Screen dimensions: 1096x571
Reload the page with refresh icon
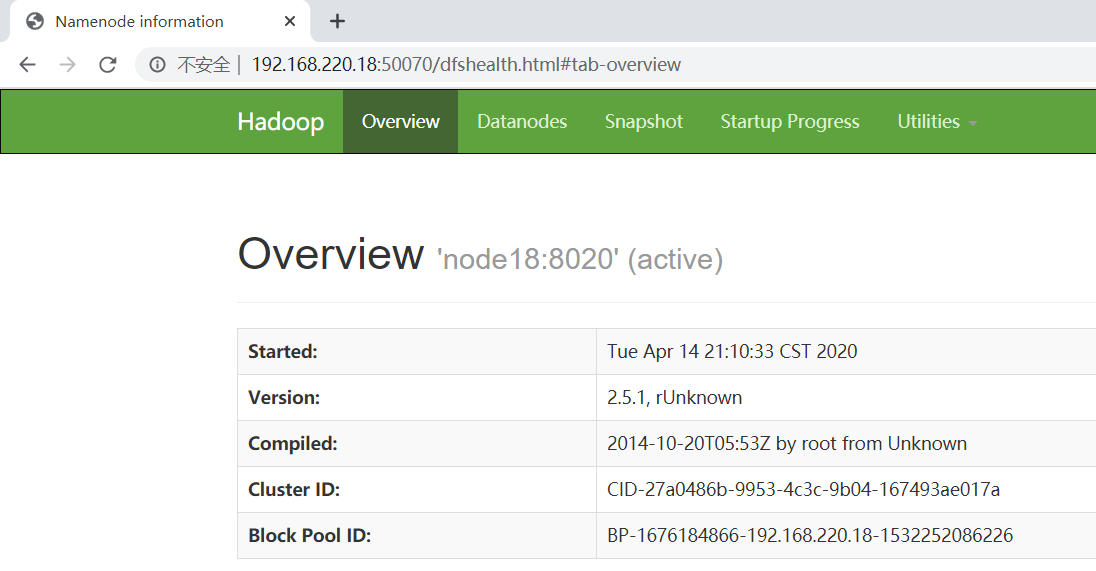click(x=107, y=65)
